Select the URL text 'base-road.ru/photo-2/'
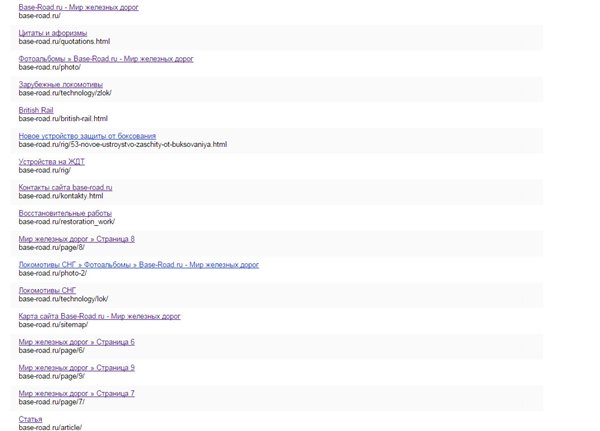The image size is (600, 431). pos(53,273)
